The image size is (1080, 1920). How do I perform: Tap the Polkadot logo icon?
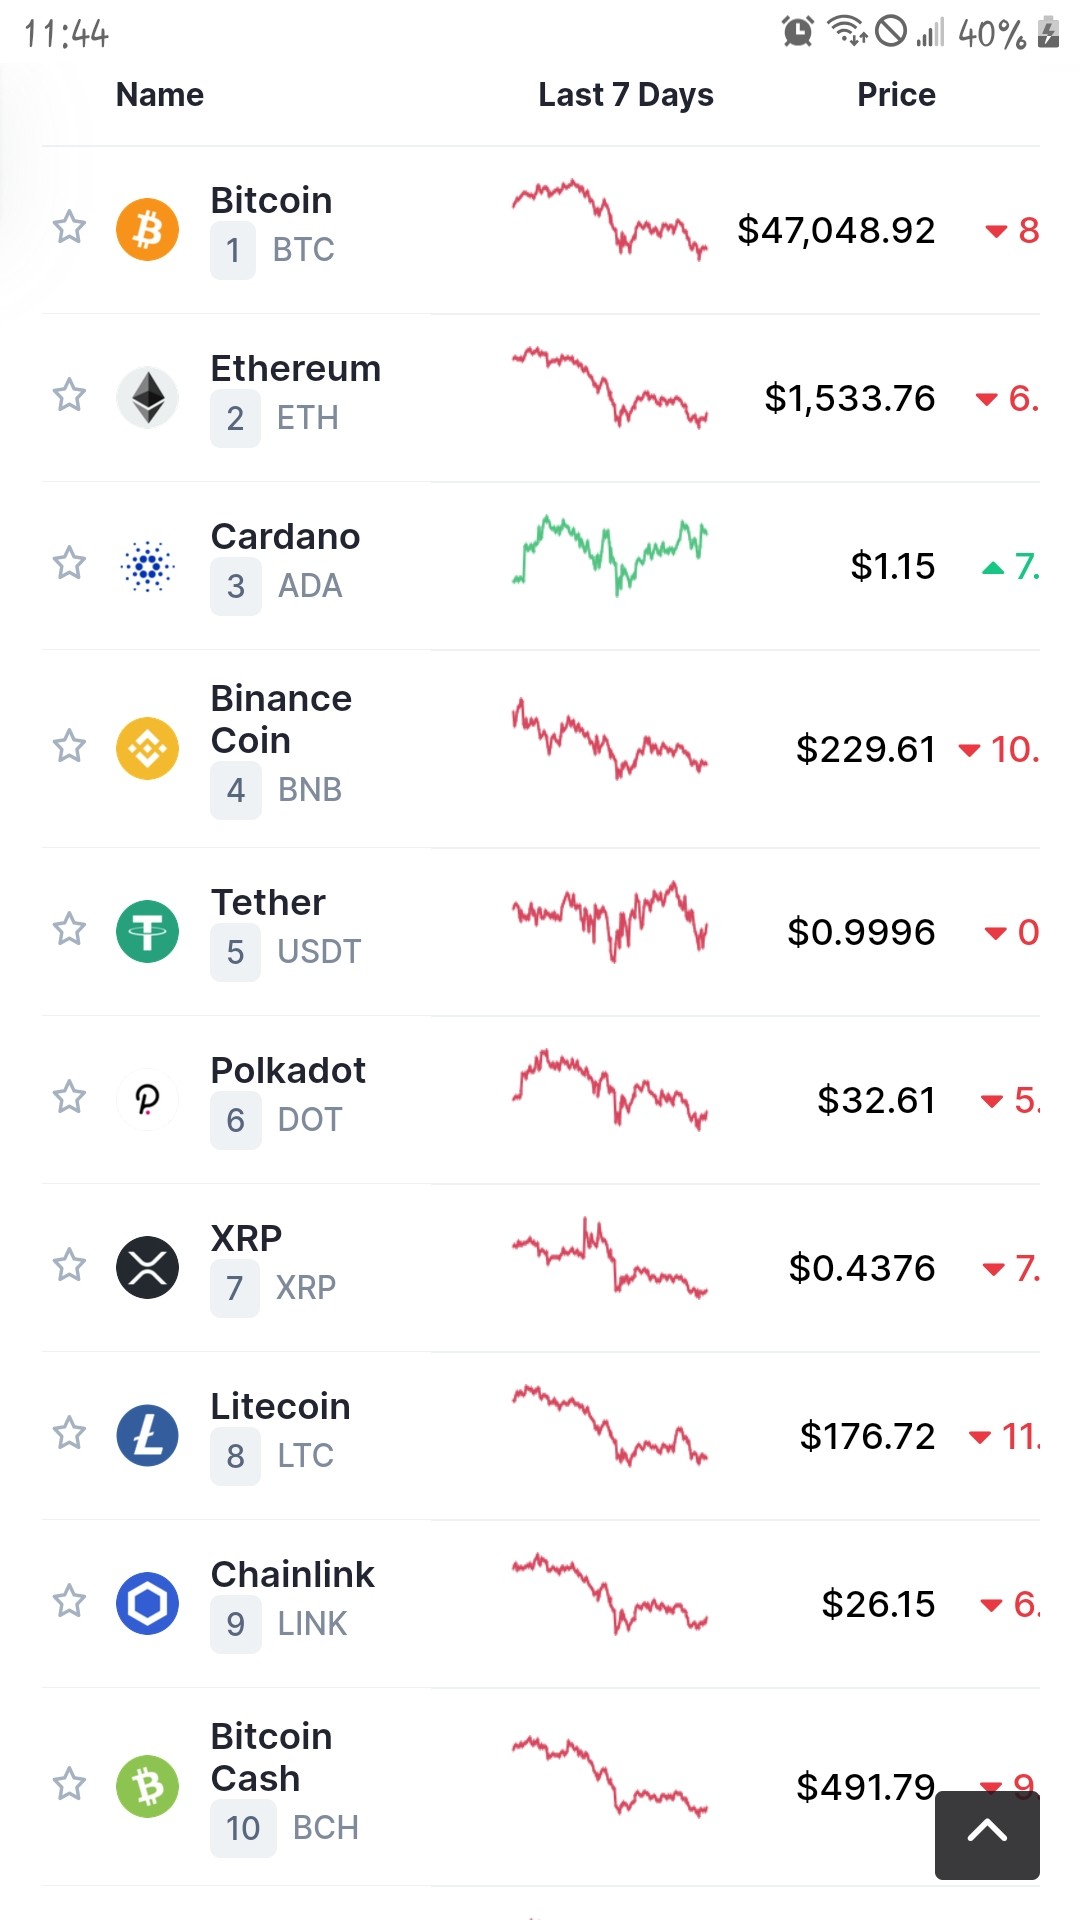click(147, 1099)
